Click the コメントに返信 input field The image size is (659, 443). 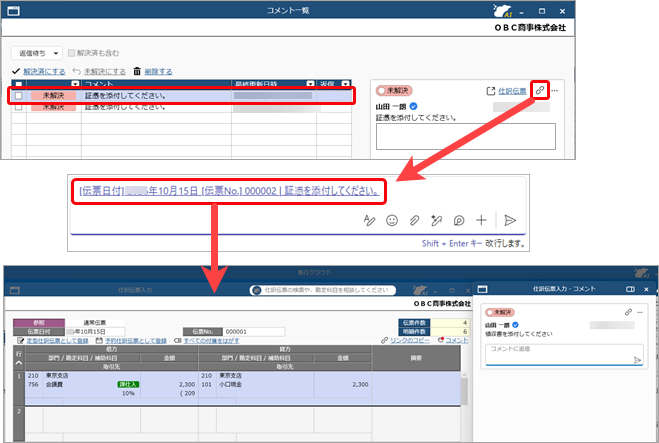click(x=564, y=354)
